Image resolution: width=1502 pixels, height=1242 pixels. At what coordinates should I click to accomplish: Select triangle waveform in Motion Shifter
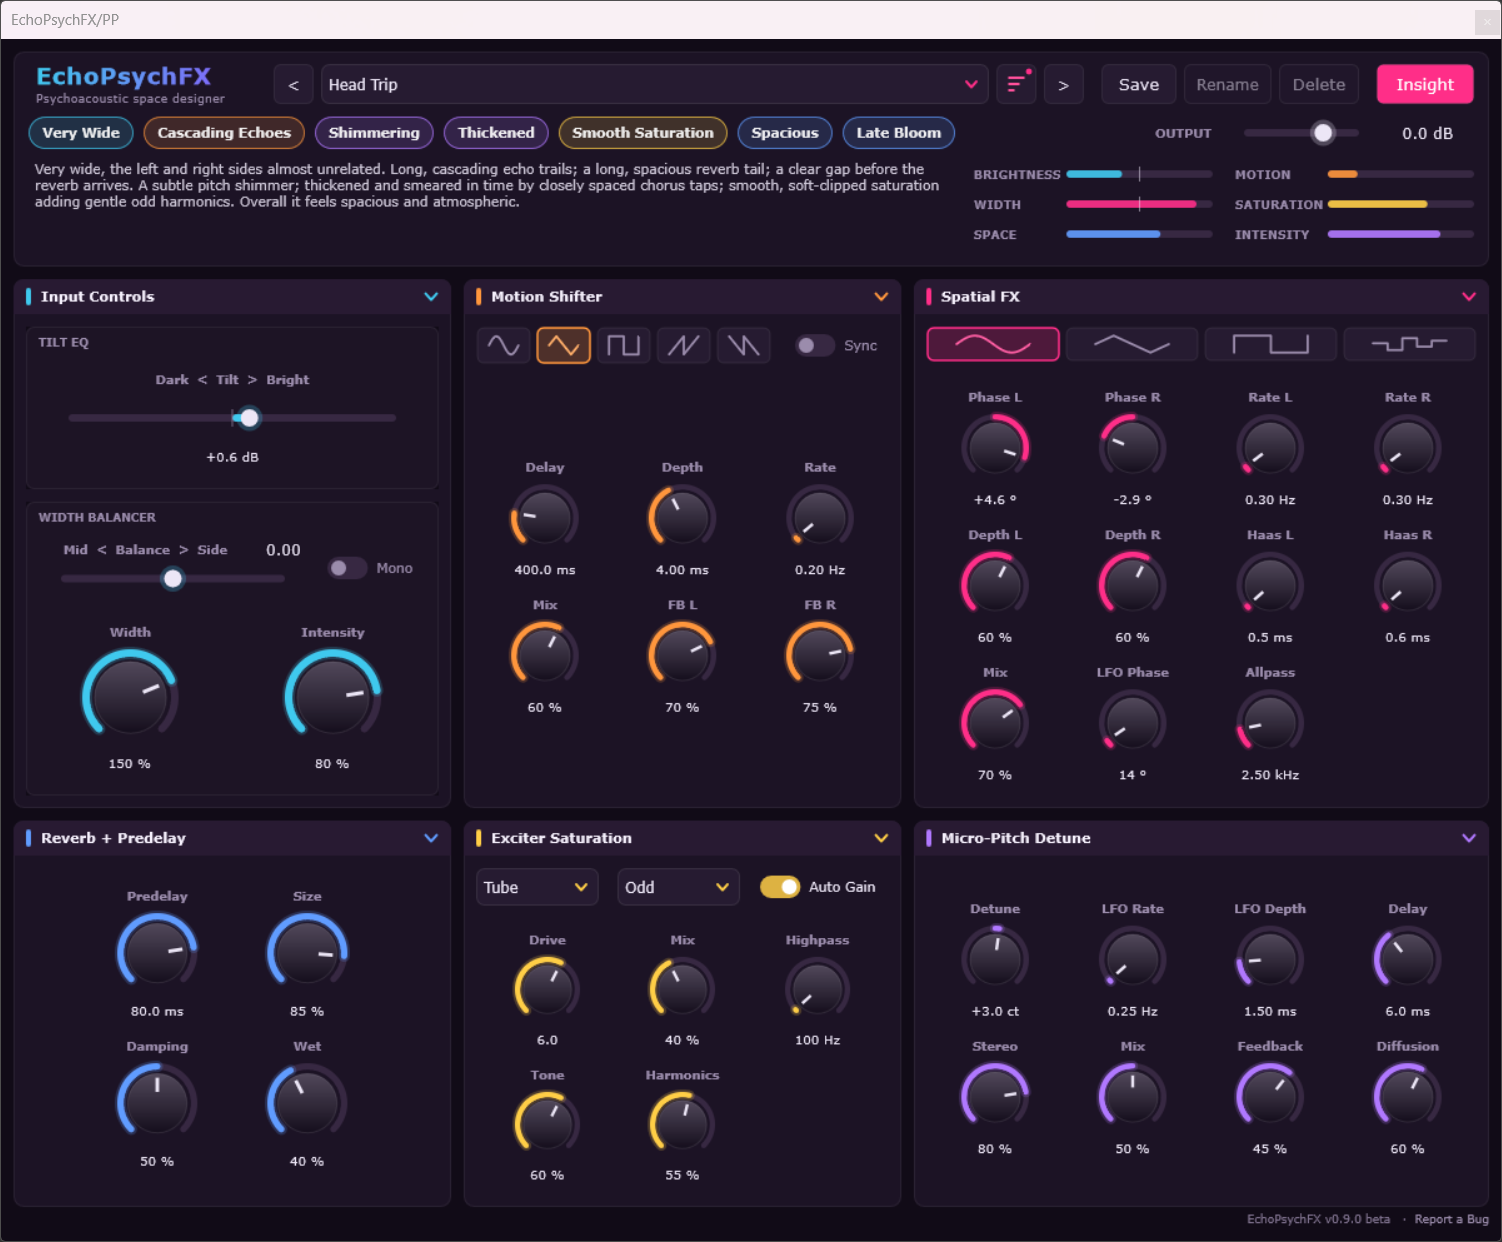[x=563, y=345]
